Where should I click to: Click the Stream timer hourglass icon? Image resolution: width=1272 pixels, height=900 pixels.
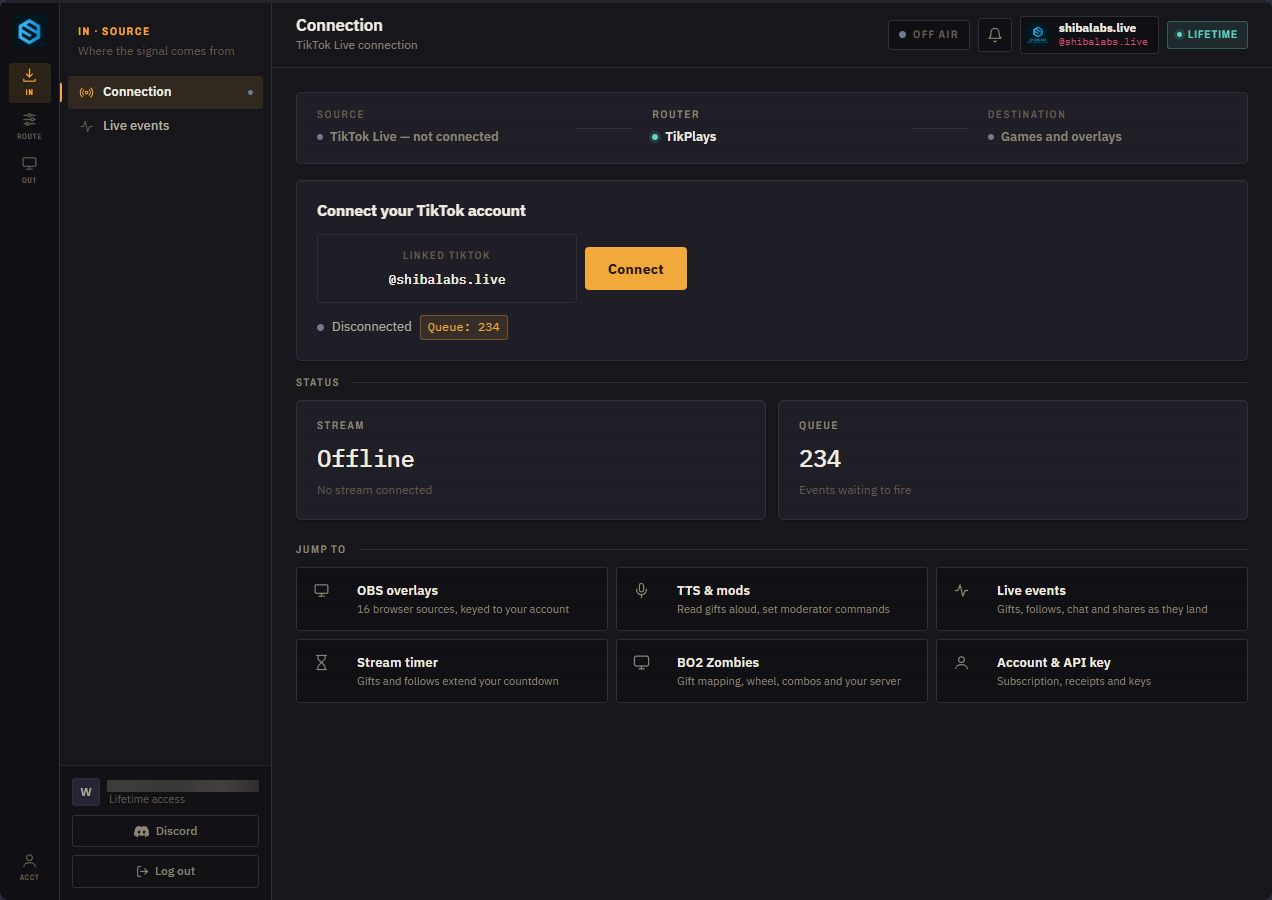tap(321, 662)
